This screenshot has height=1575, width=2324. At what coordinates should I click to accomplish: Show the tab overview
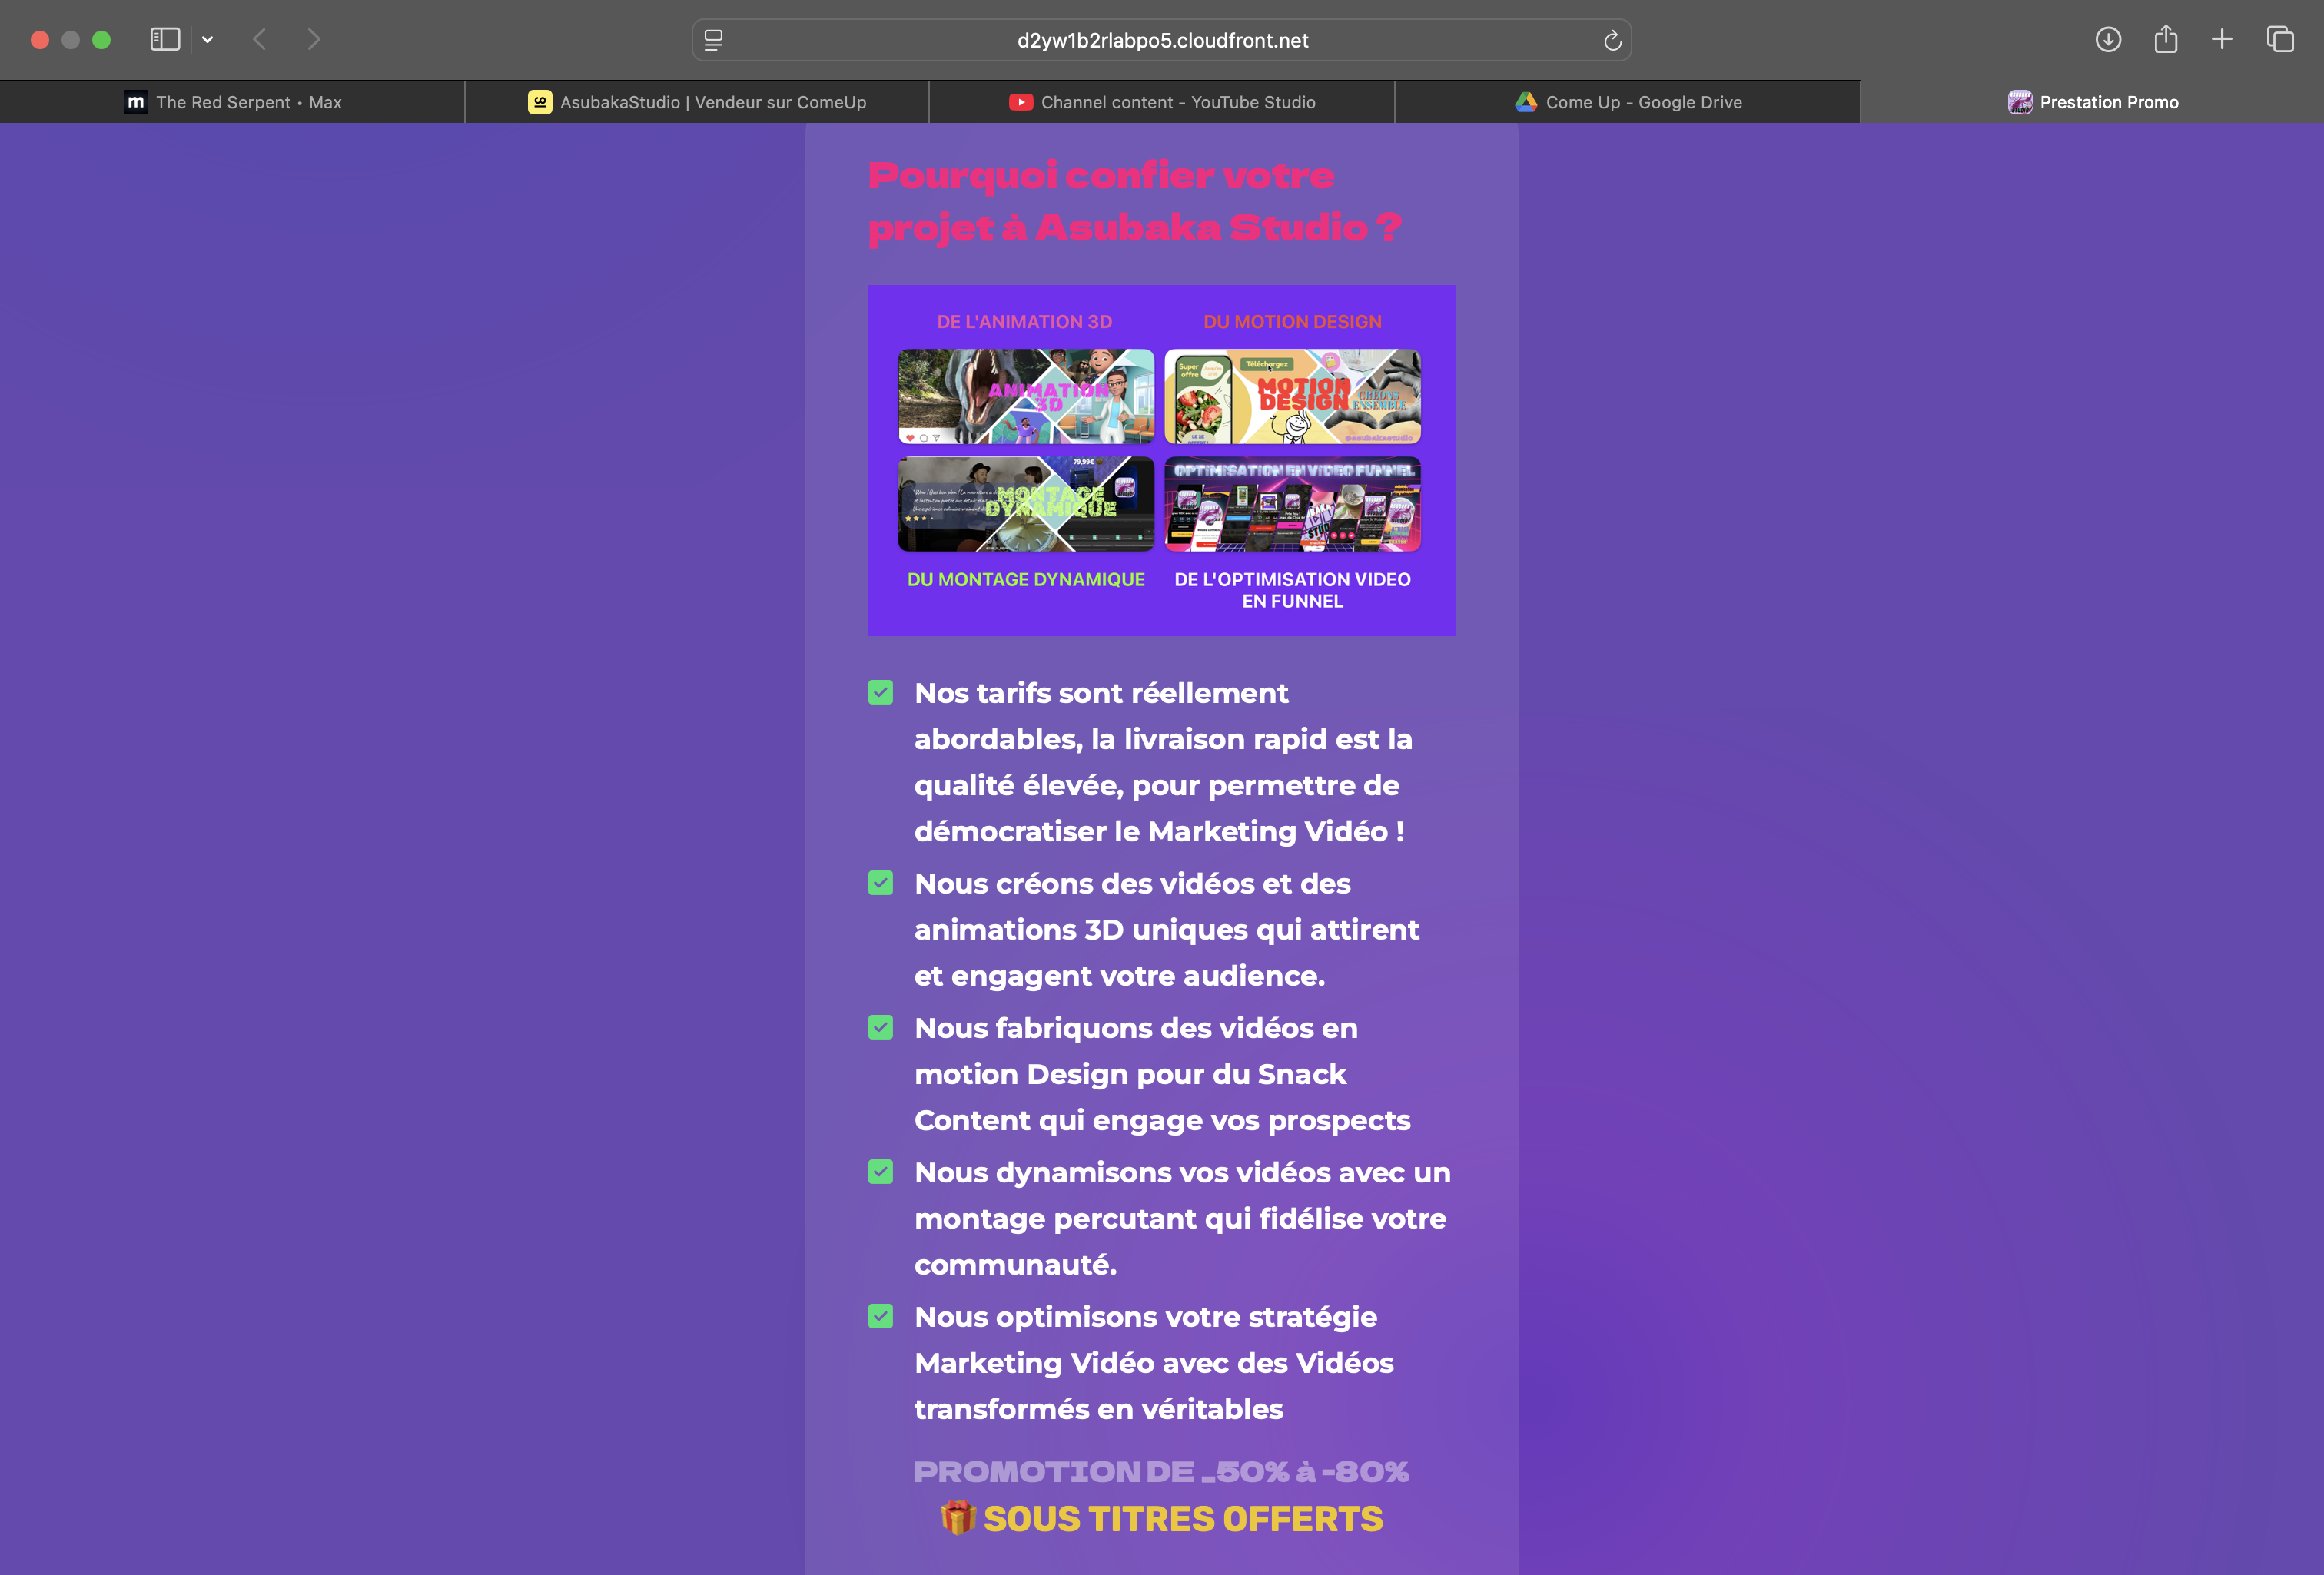tap(2280, 40)
